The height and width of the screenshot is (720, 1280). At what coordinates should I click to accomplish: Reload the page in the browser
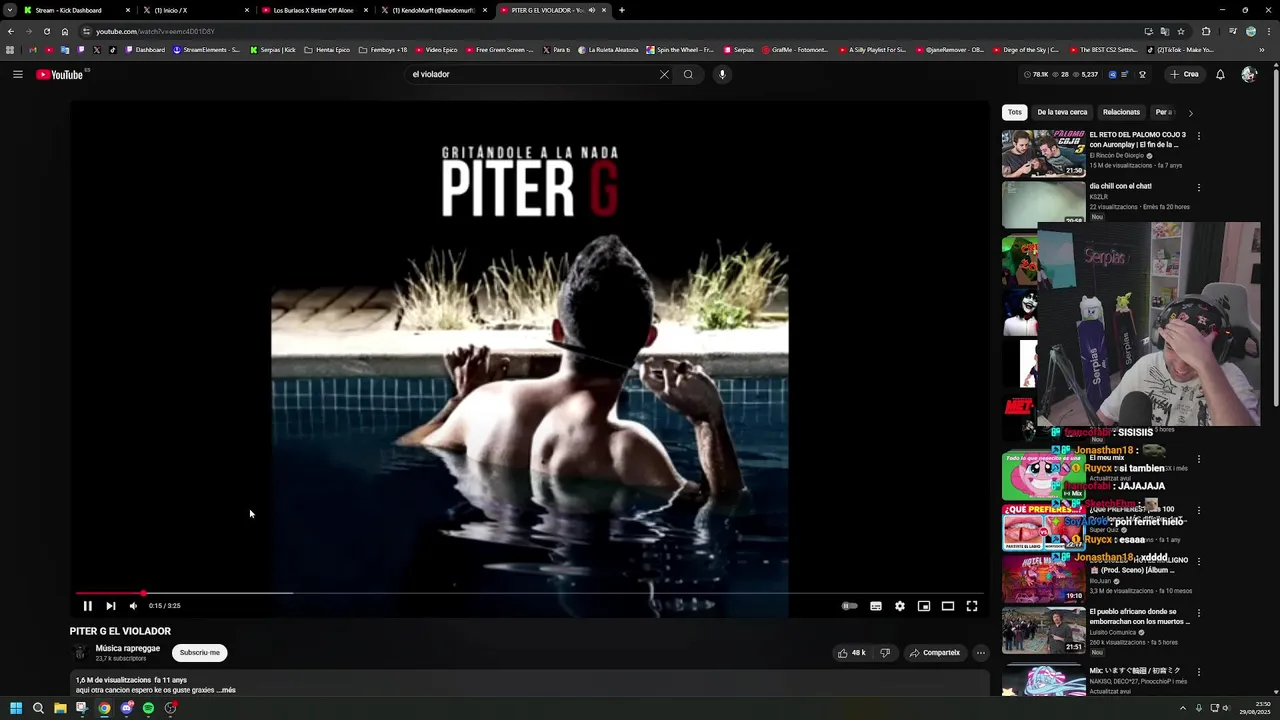click(46, 31)
